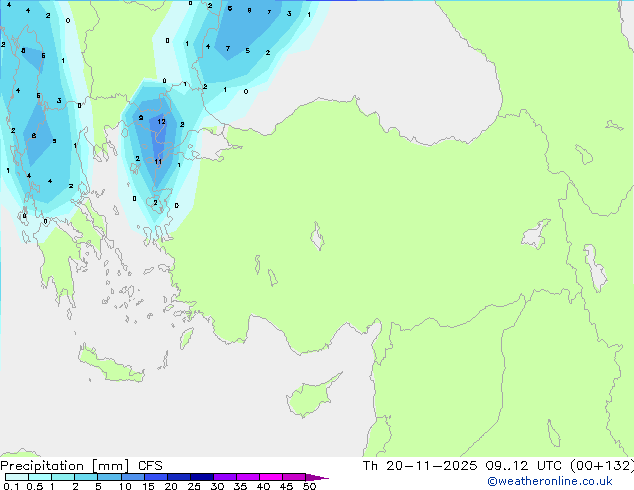Image resolution: width=634 pixels, height=490 pixels.
Task: Select the dark navy swatch between 25 and 30
Action: click(202, 477)
